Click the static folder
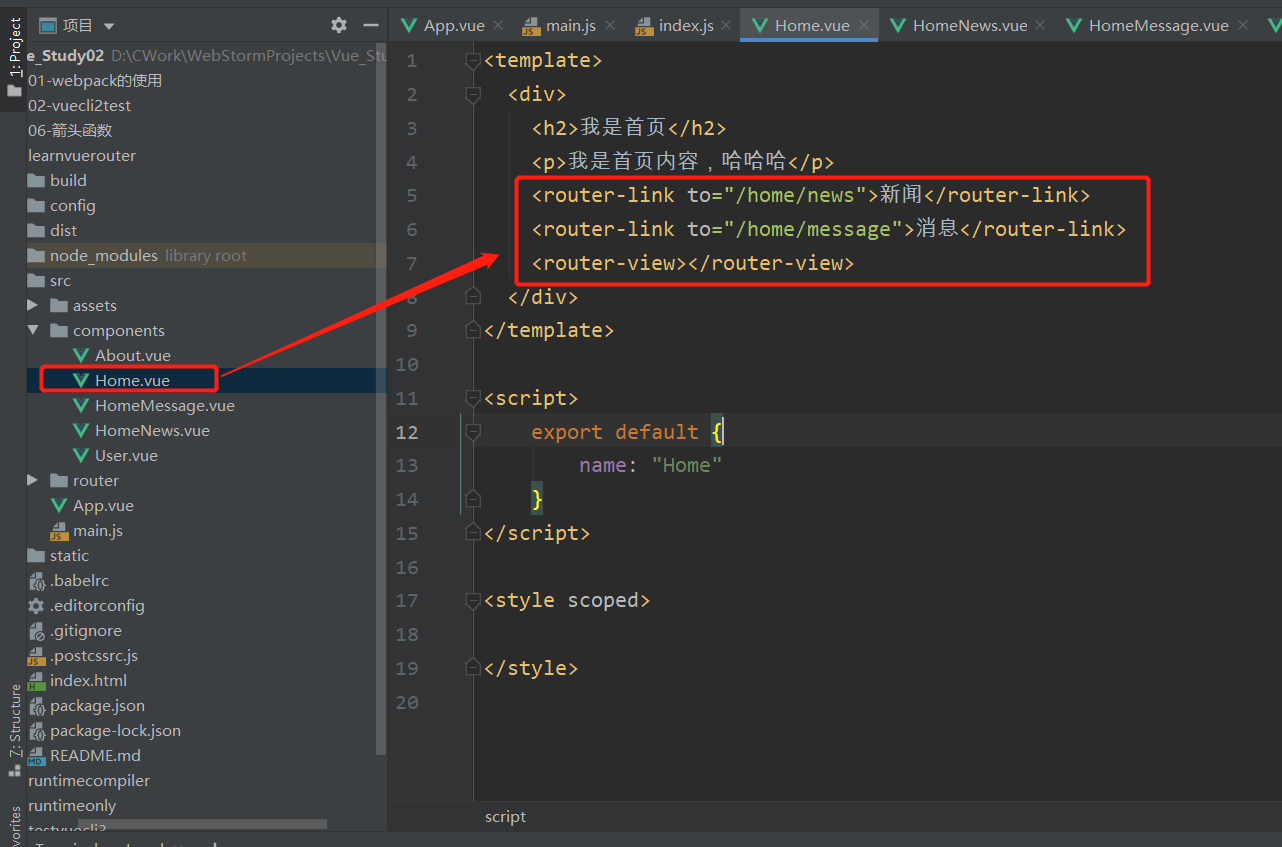 [x=69, y=555]
